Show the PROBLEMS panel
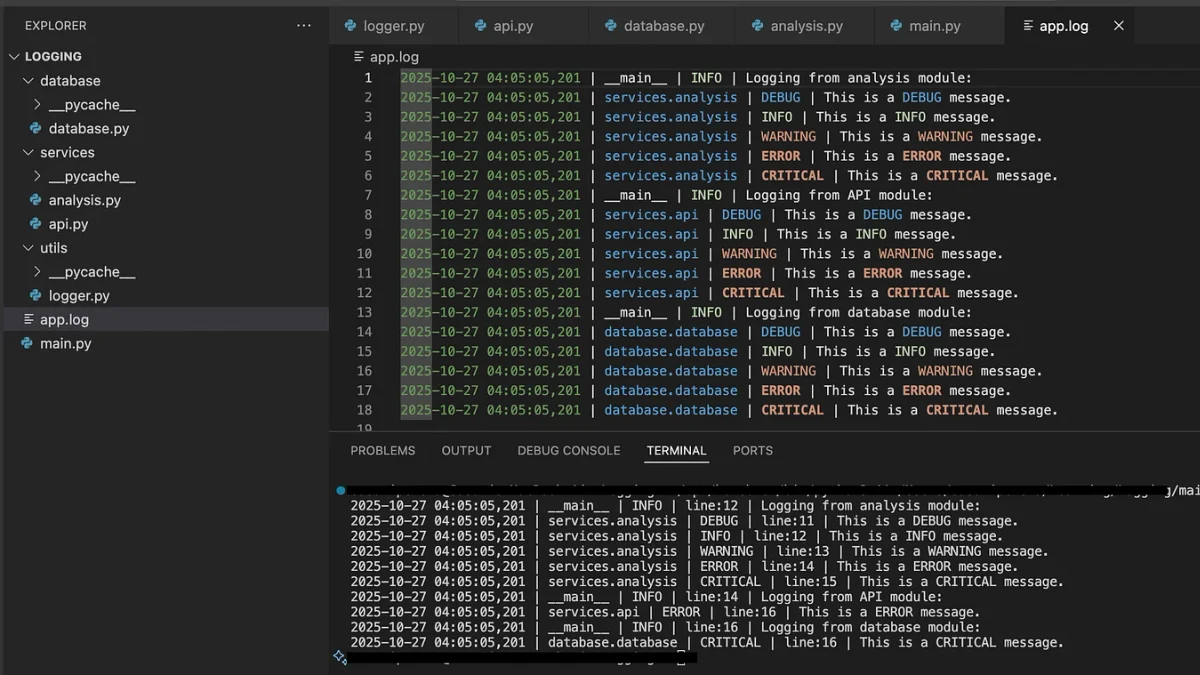Viewport: 1200px width, 675px height. point(383,451)
